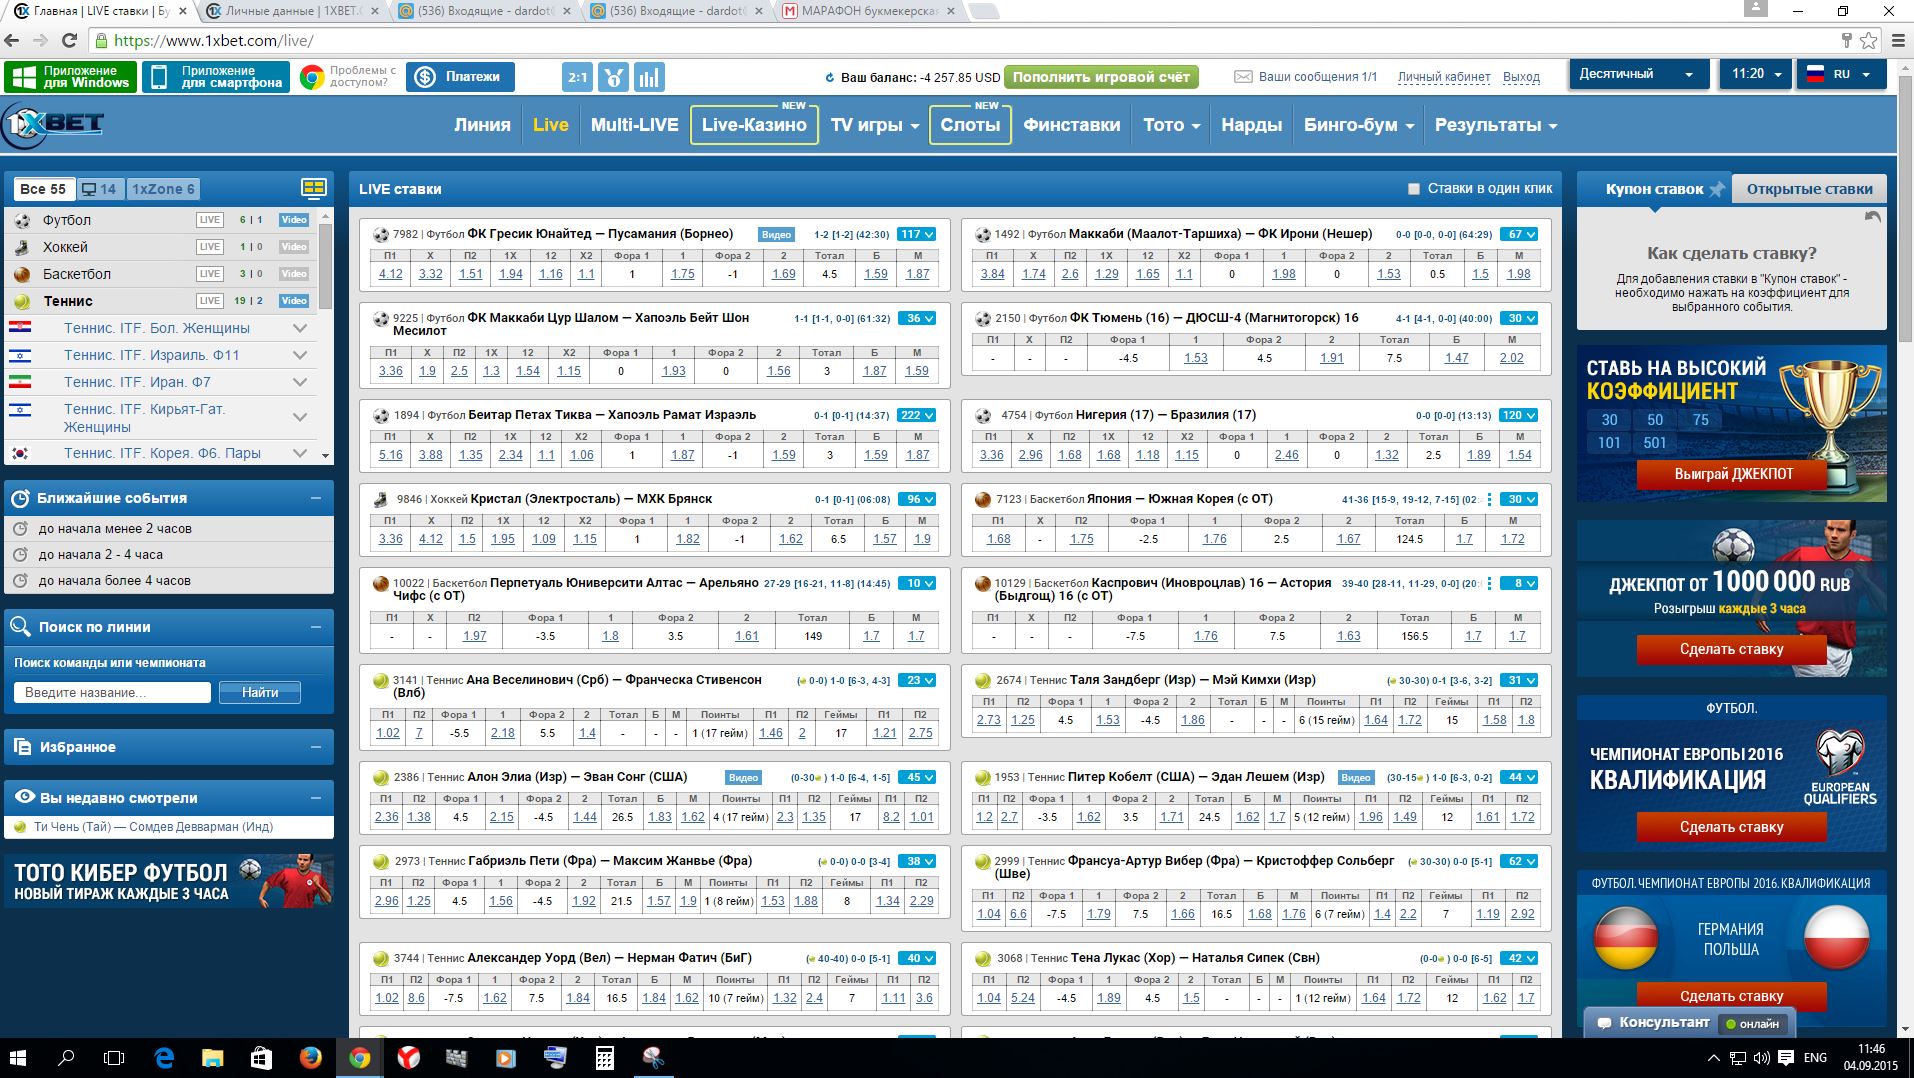
Task: Refresh balance using the circular arrow icon
Action: tap(829, 78)
